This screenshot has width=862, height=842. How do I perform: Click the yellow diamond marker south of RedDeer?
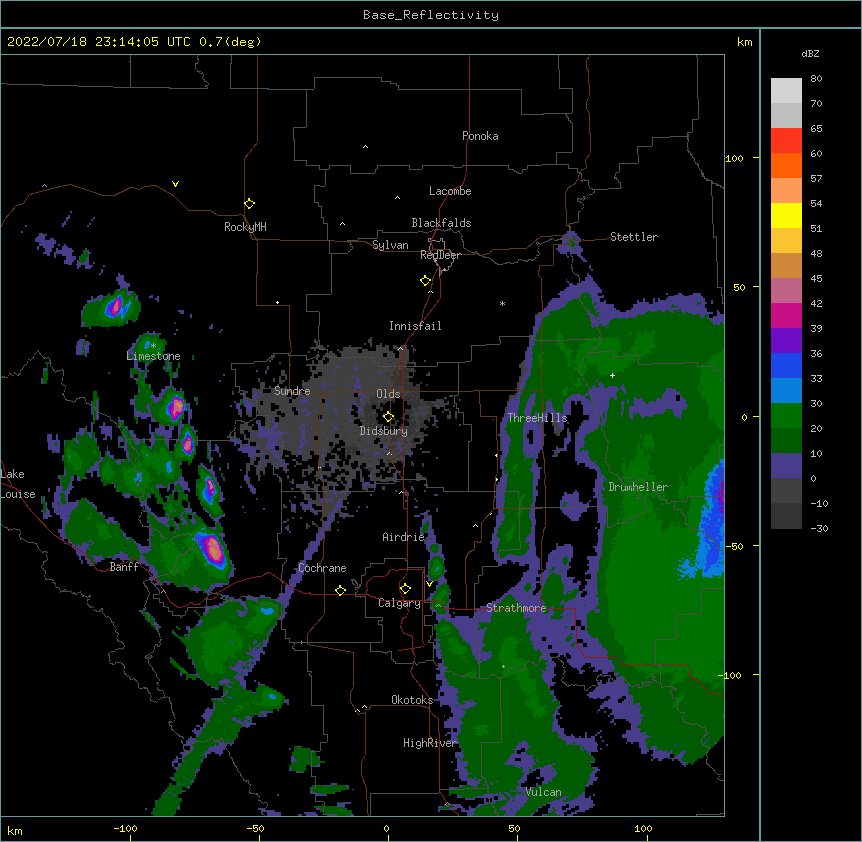pos(425,281)
